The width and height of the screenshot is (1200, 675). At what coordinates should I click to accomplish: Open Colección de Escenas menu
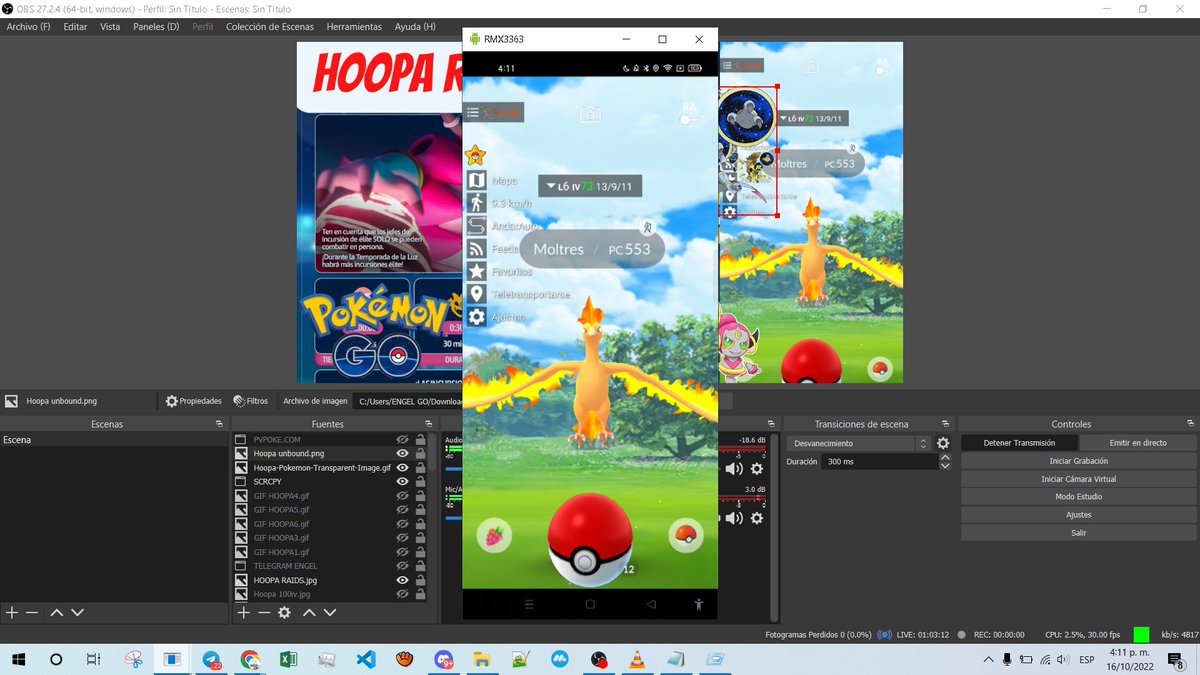point(269,26)
